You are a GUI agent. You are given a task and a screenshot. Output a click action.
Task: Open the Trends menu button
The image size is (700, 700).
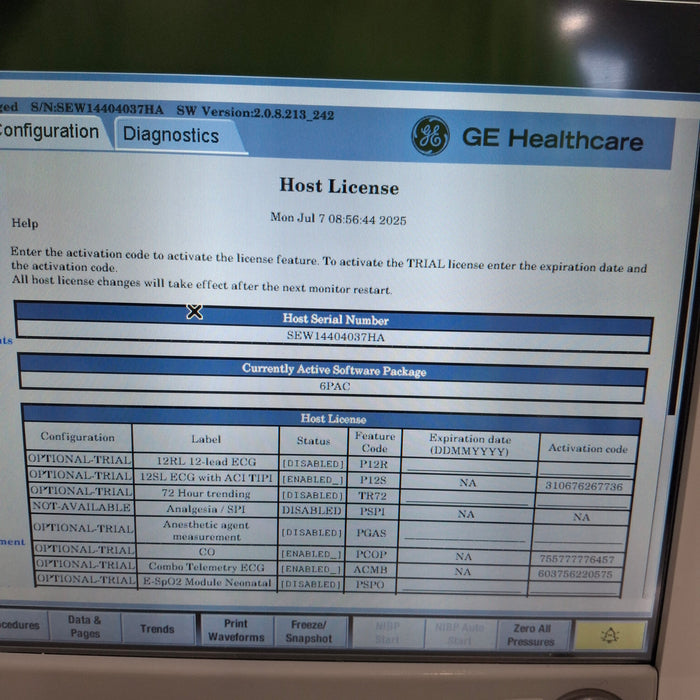pyautogui.click(x=157, y=629)
